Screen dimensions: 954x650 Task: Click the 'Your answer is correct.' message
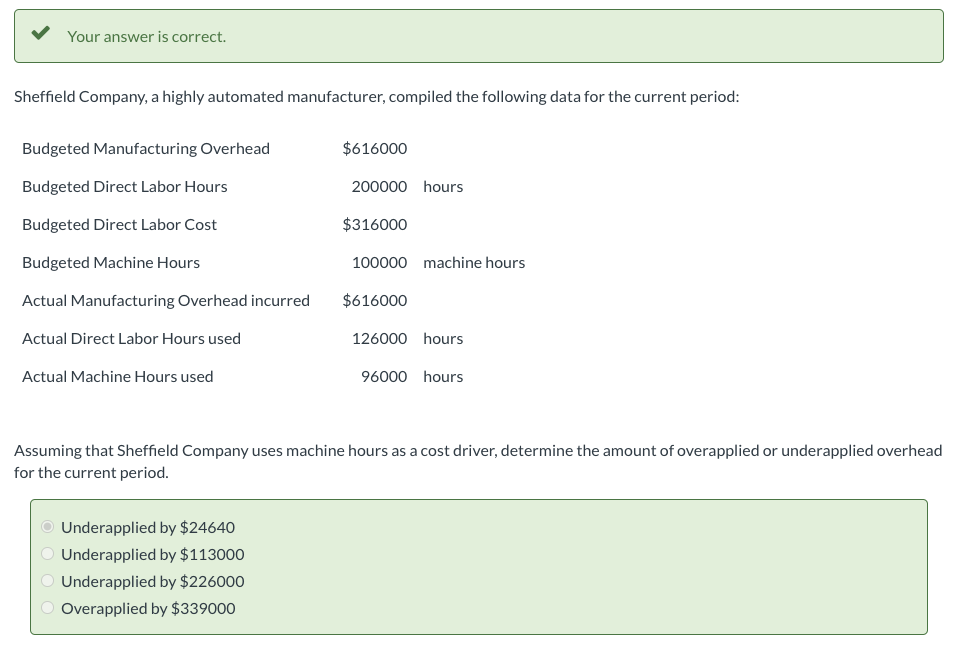point(147,37)
